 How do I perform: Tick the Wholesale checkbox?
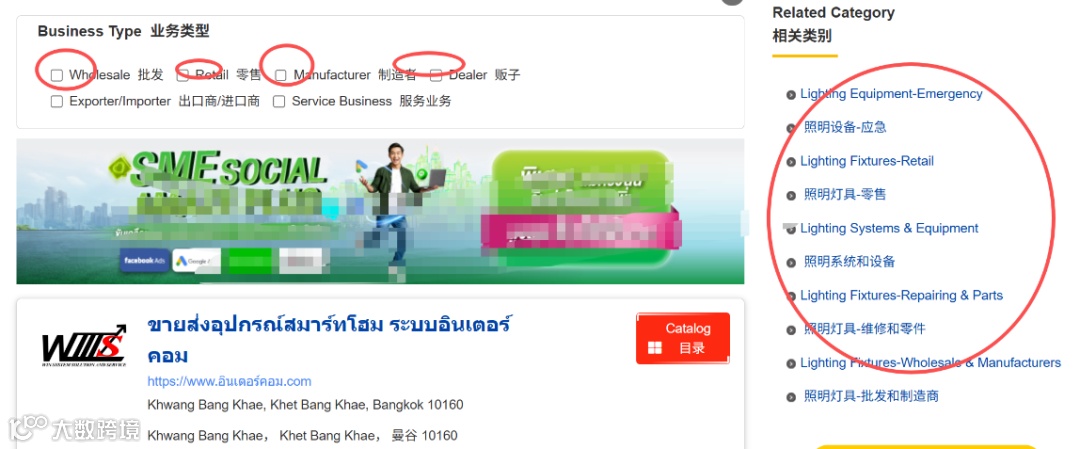point(56,75)
